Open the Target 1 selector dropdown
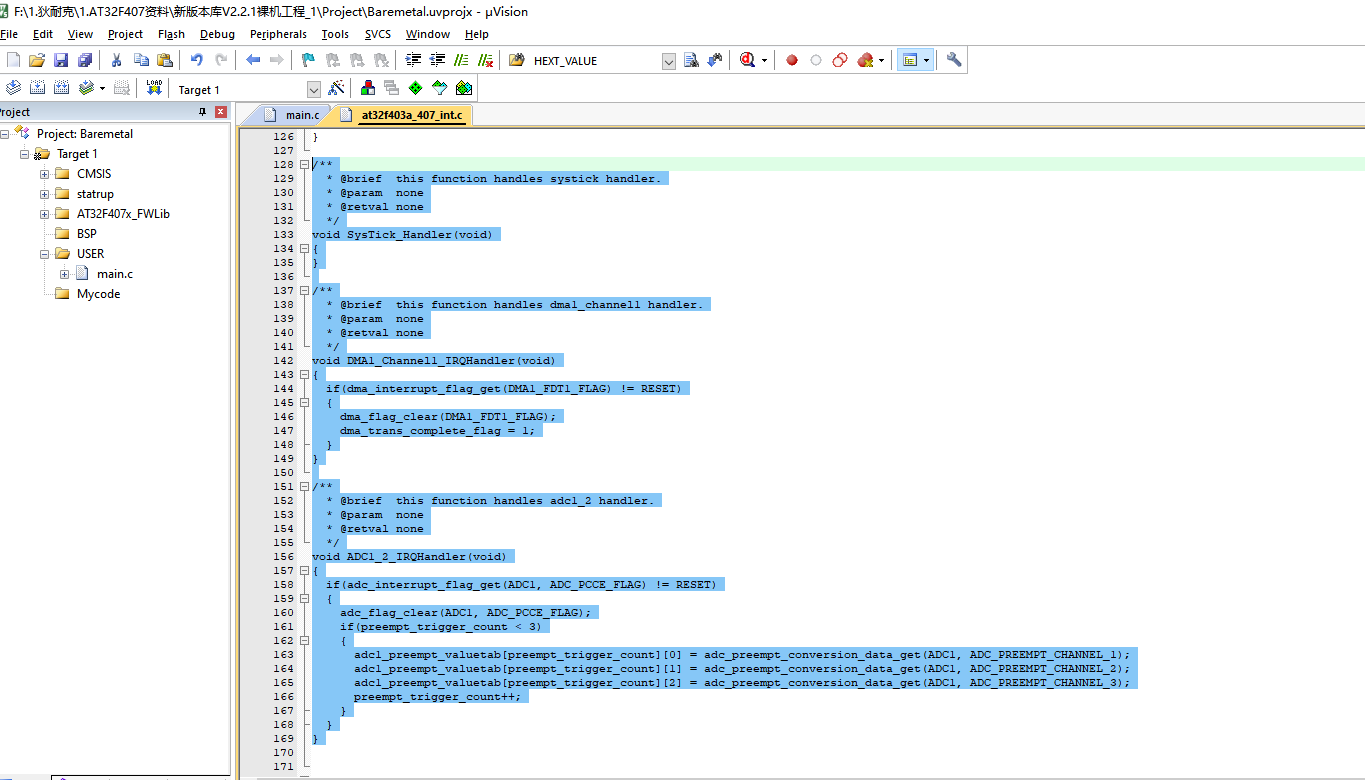This screenshot has width=1365, height=780. 314,90
